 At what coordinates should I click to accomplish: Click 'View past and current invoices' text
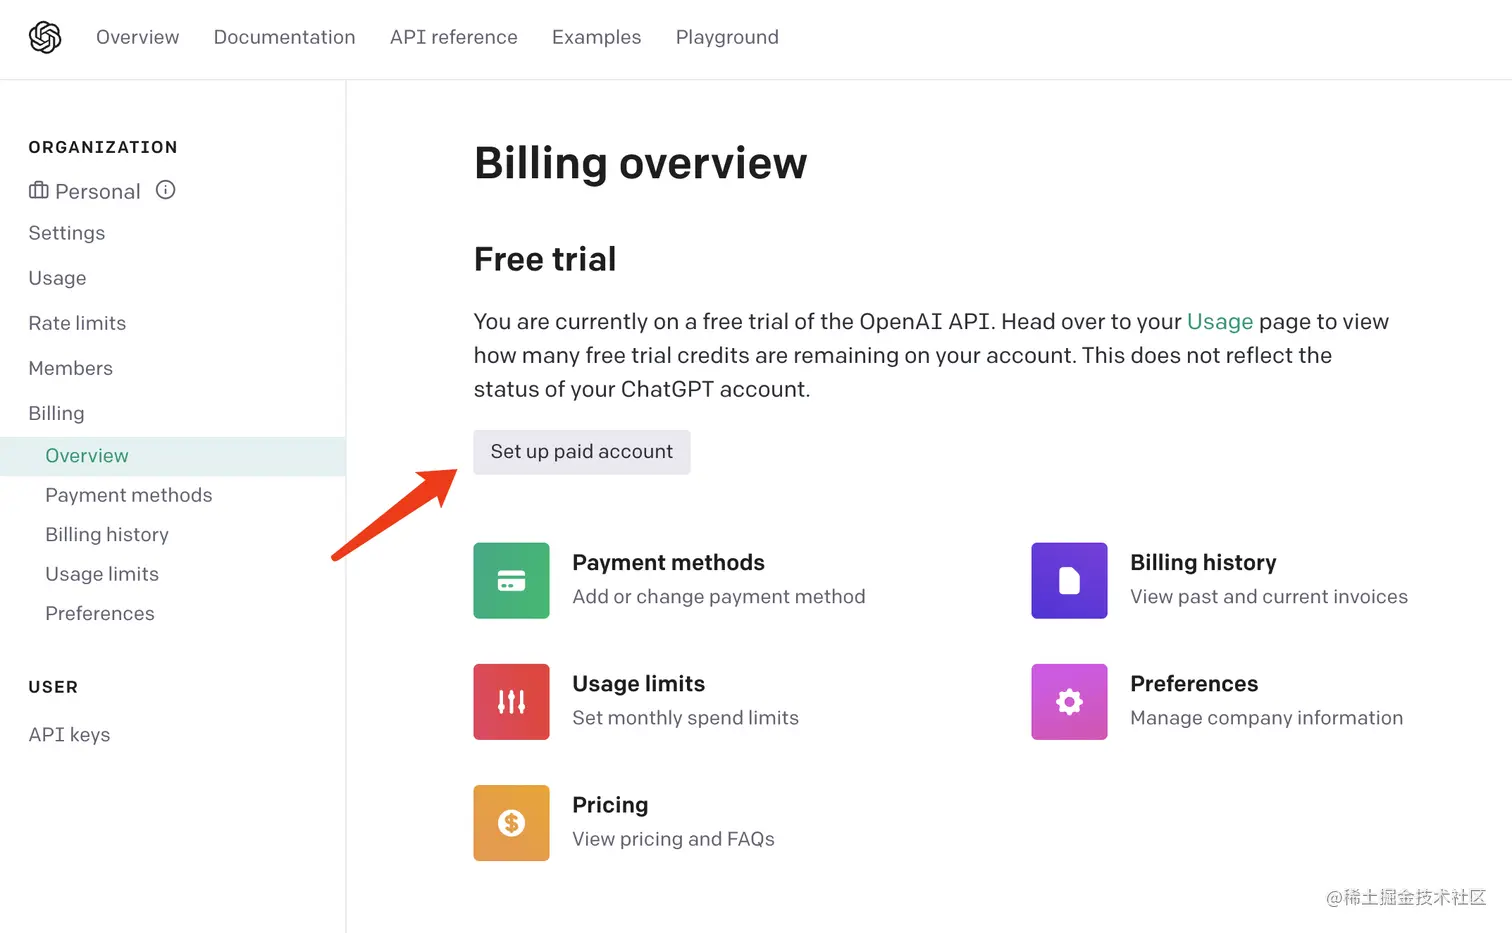1269,597
